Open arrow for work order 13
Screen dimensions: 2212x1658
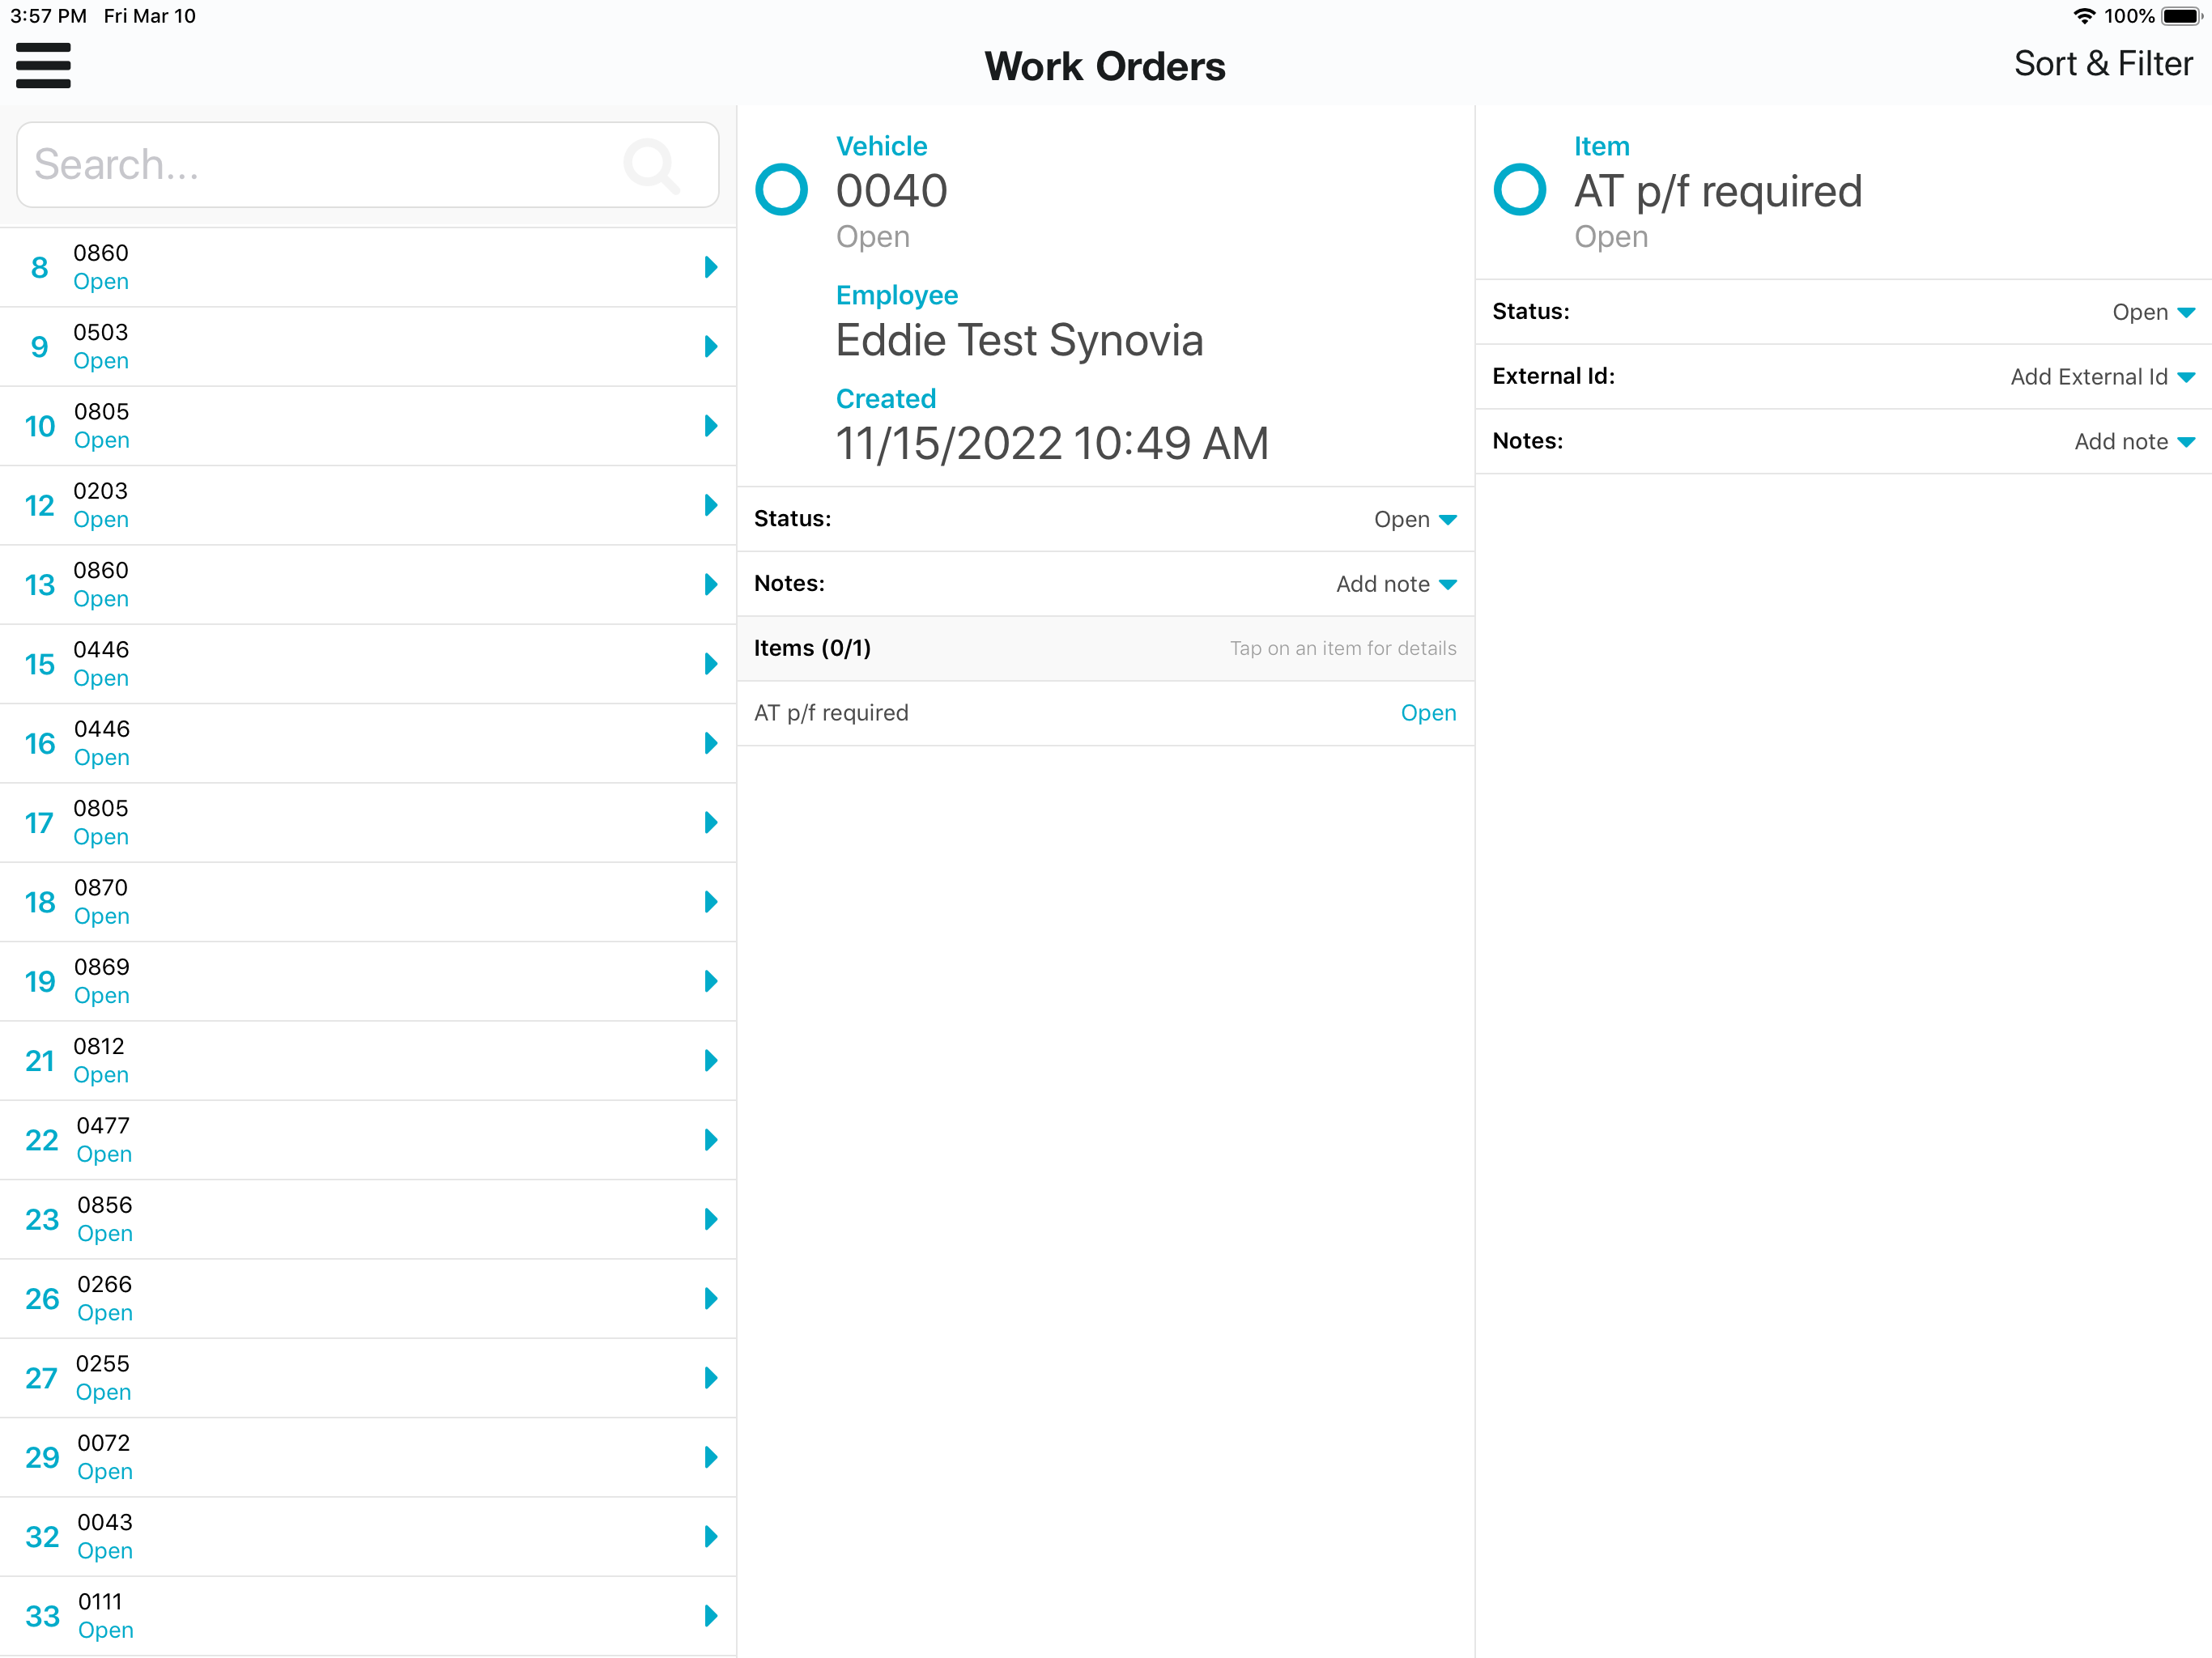pyautogui.click(x=711, y=584)
